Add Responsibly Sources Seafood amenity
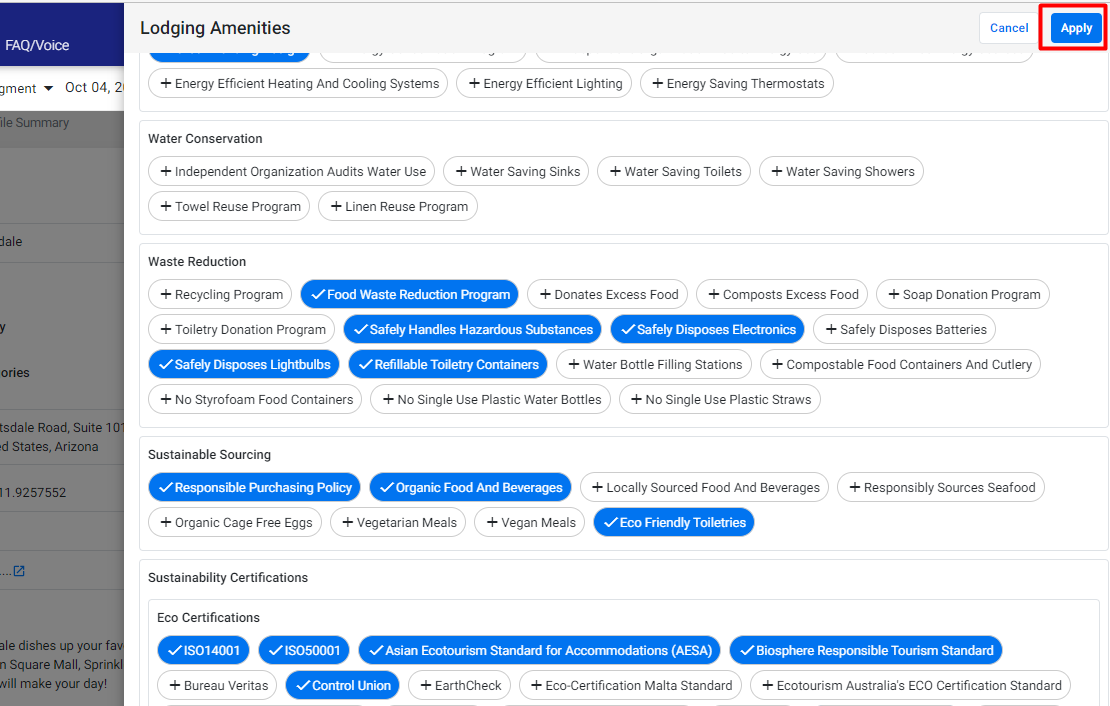This screenshot has height=706, width=1110. [x=941, y=487]
